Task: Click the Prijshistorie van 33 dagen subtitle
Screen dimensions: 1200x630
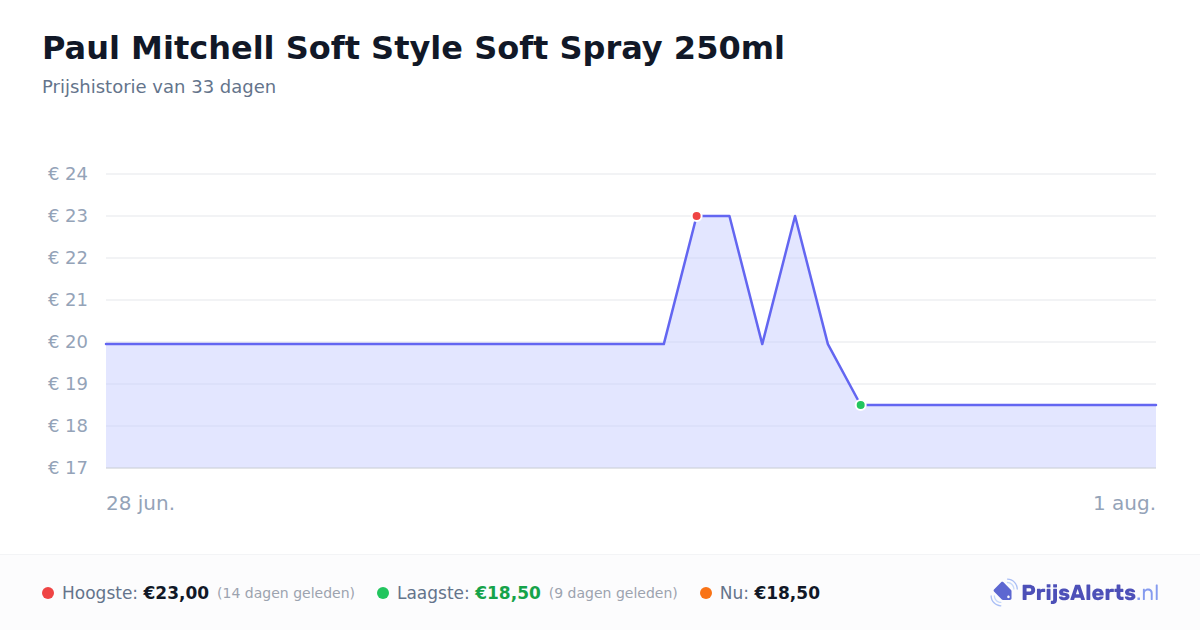Action: pos(159,87)
